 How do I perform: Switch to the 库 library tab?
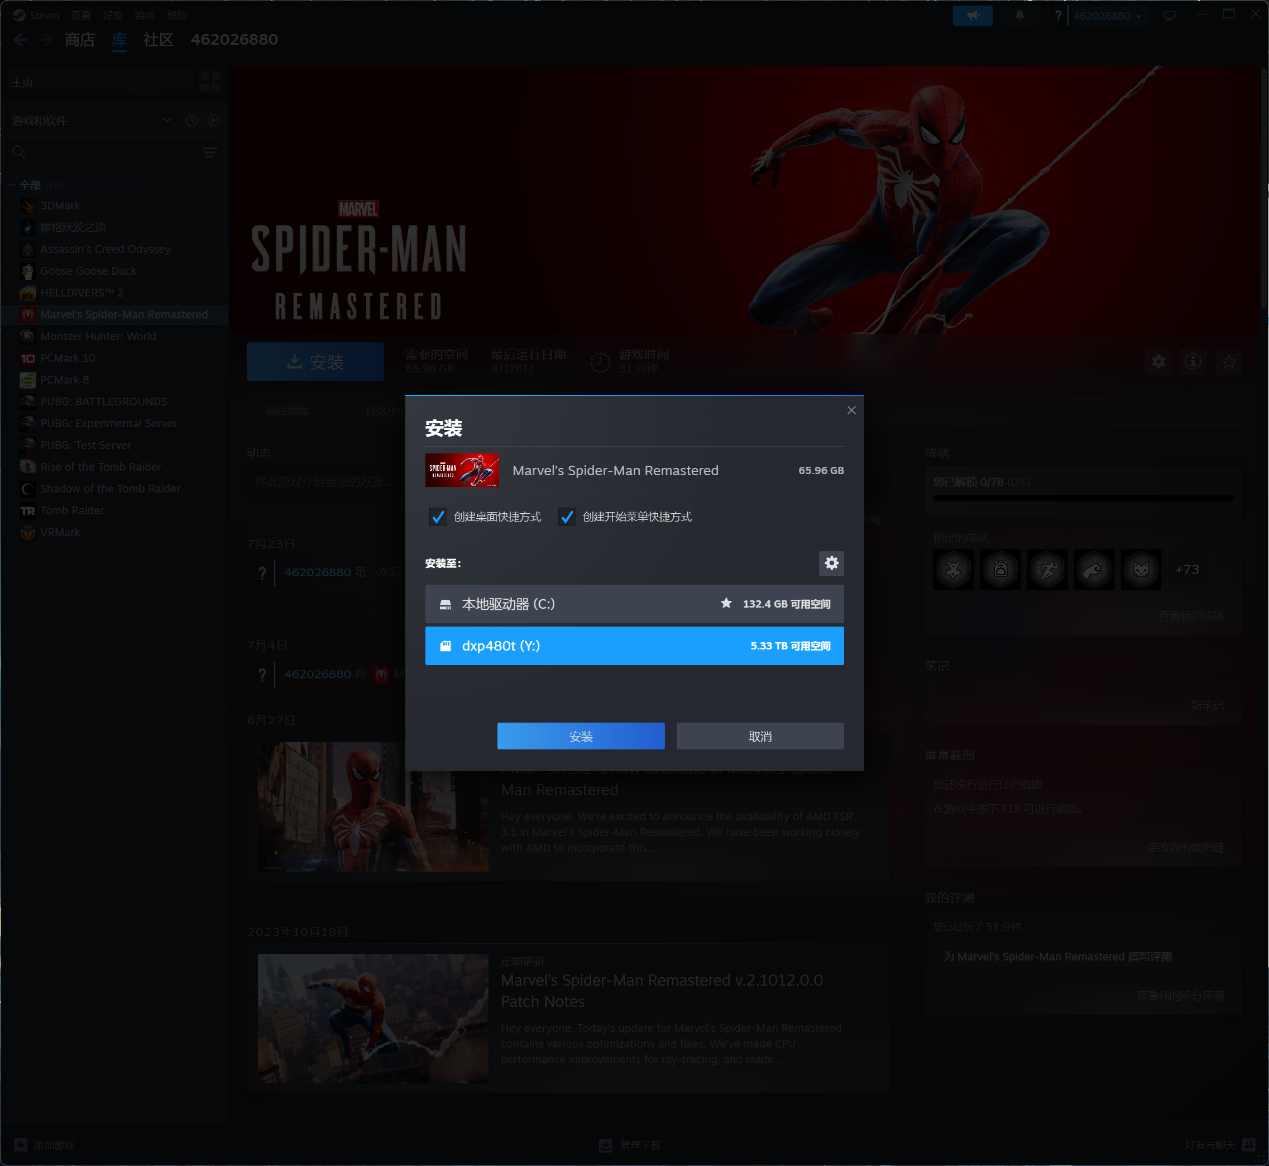coord(120,40)
